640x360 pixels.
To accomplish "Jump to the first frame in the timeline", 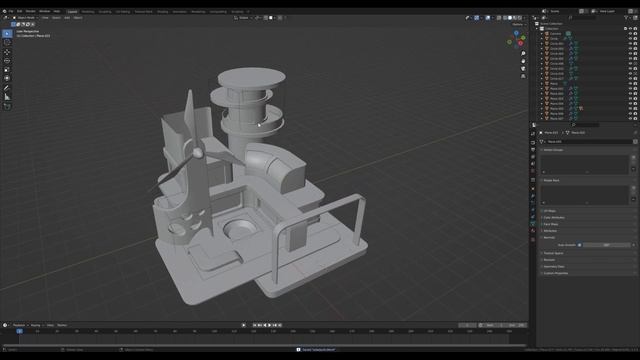I will click(x=255, y=325).
